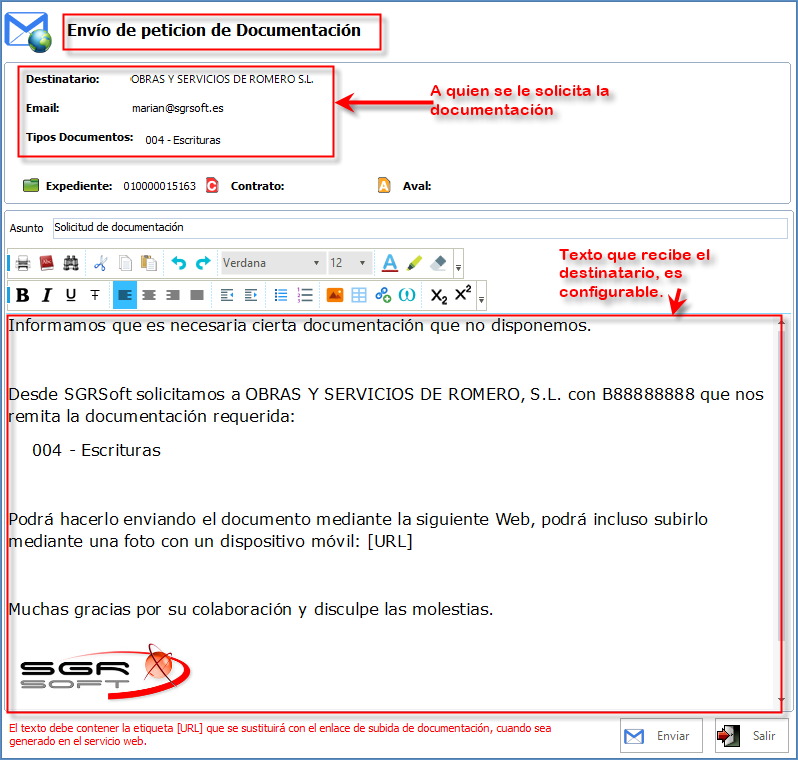Click expediente number 010000015163
This screenshot has width=798, height=760.
[159, 186]
